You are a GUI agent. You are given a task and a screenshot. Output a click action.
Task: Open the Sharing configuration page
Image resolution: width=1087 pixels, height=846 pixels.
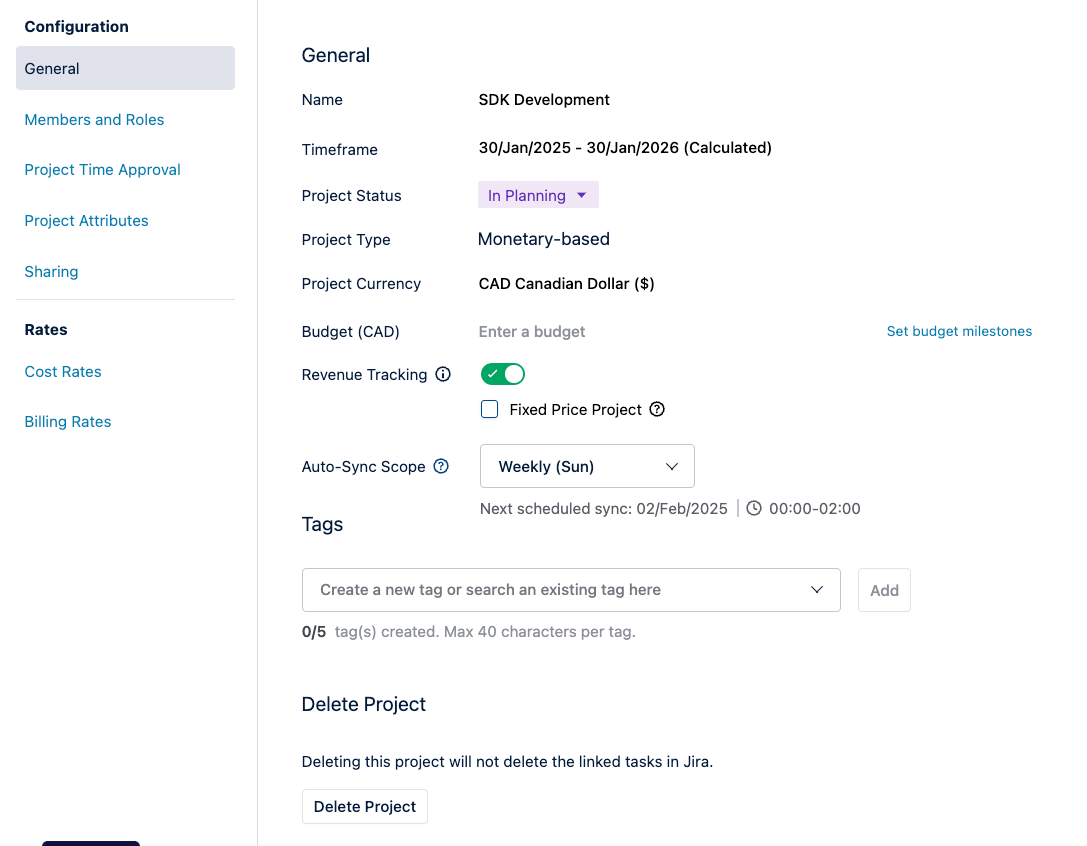[x=51, y=272]
